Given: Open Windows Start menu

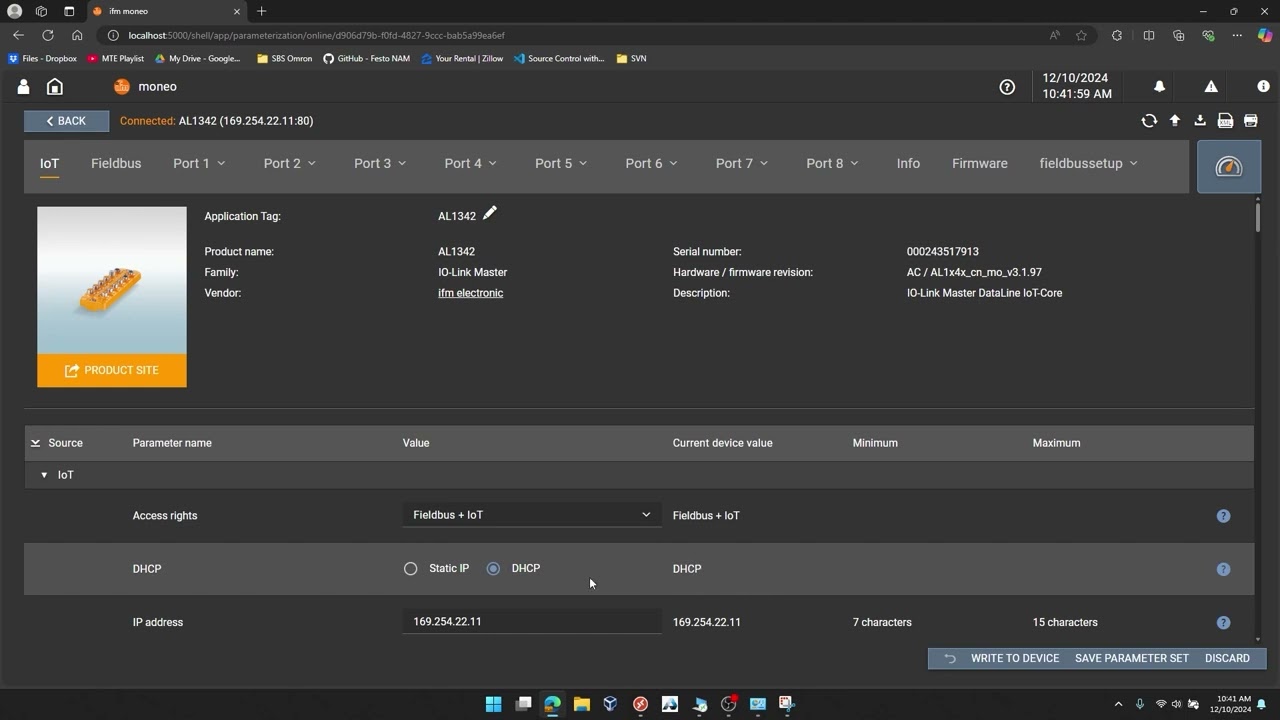Looking at the screenshot, I should coord(493,704).
